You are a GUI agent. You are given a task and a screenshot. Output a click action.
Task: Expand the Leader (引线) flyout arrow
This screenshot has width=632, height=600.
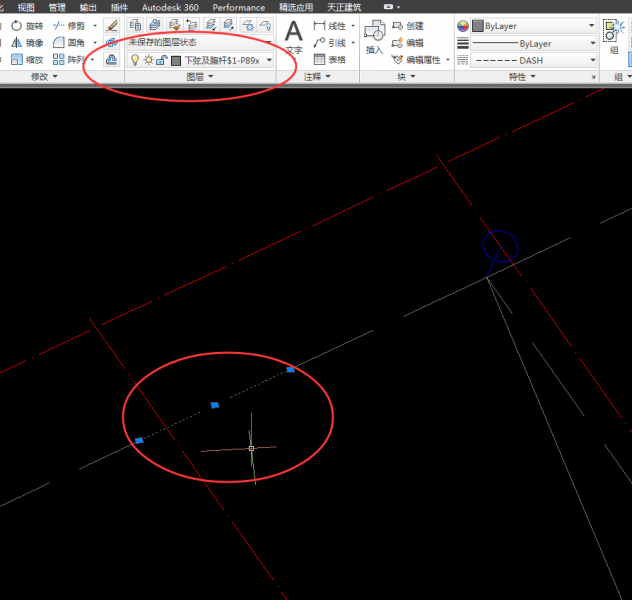coord(353,43)
